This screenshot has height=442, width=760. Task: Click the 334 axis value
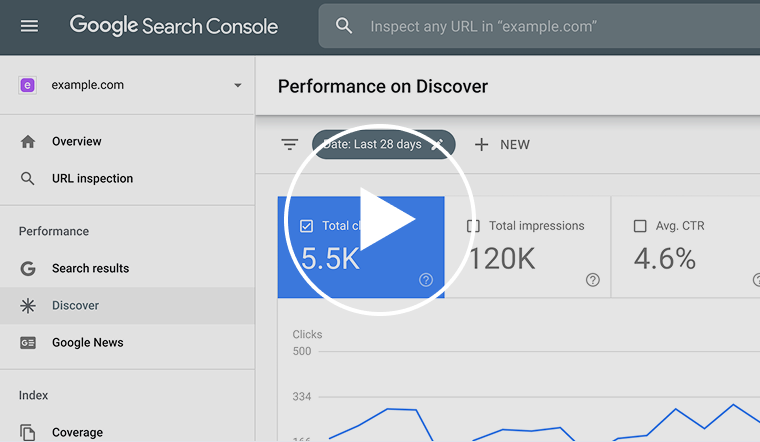(x=301, y=396)
